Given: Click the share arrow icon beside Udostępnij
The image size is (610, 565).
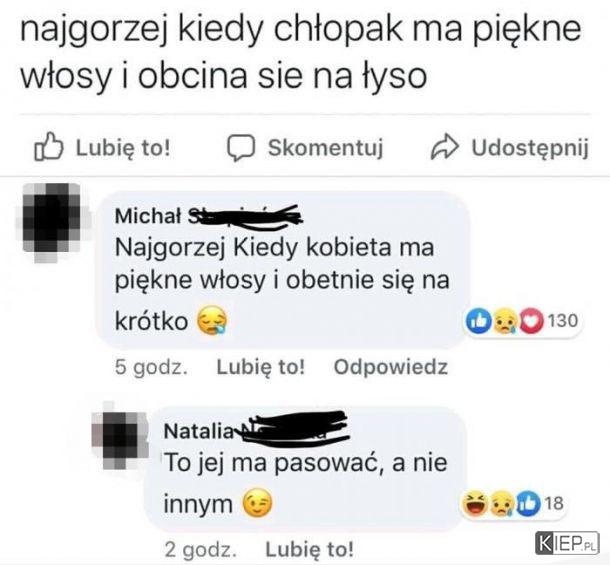Looking at the screenshot, I should pyautogui.click(x=445, y=147).
